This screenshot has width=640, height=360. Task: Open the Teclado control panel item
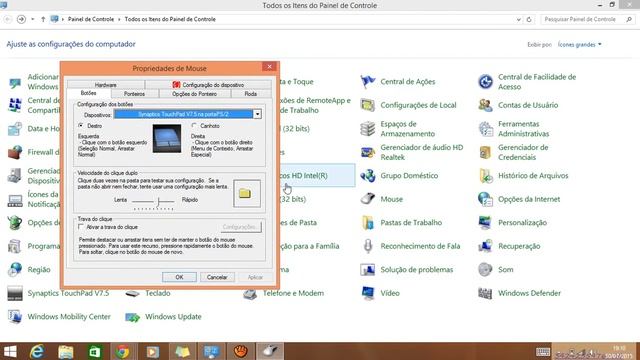(158, 293)
